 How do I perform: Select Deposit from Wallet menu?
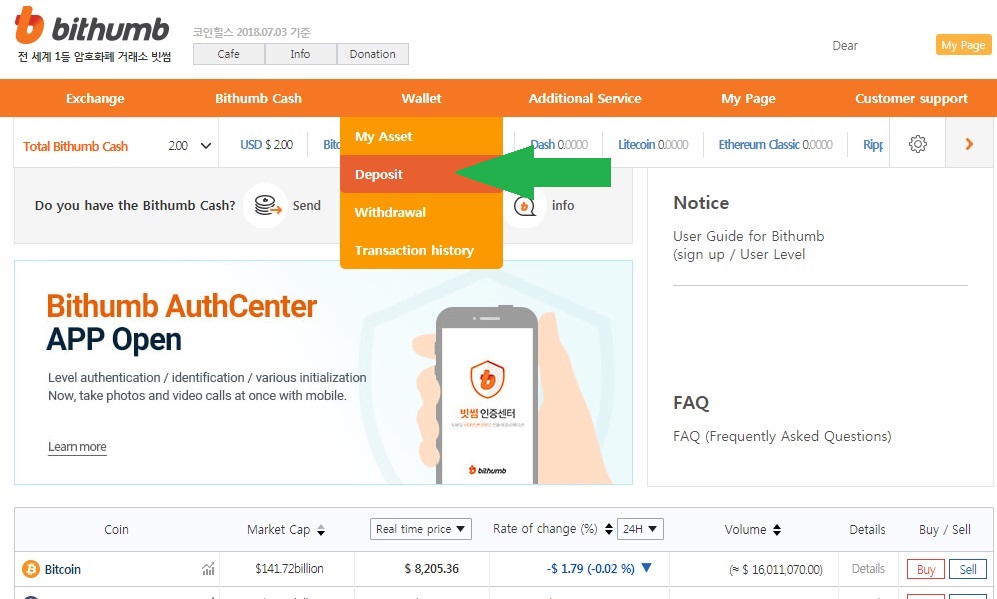[421, 174]
